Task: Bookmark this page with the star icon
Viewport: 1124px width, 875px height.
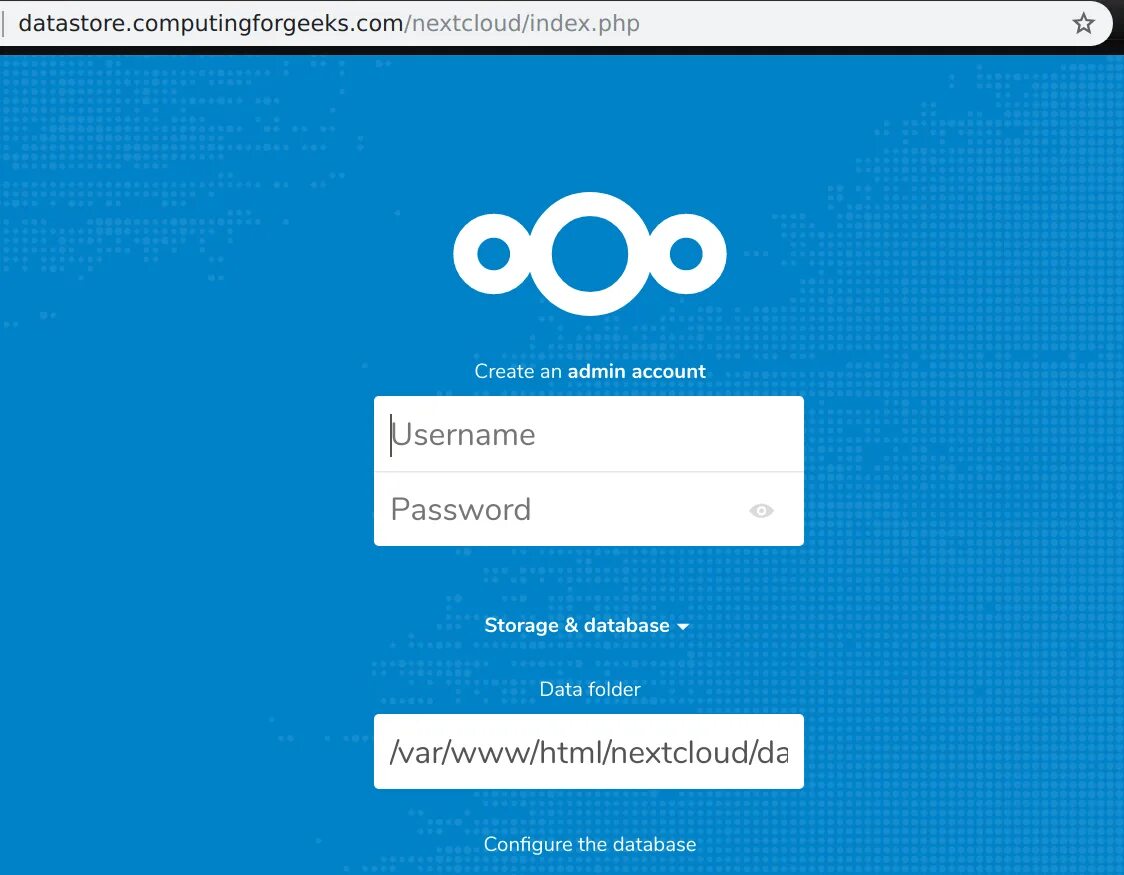Action: [x=1083, y=24]
